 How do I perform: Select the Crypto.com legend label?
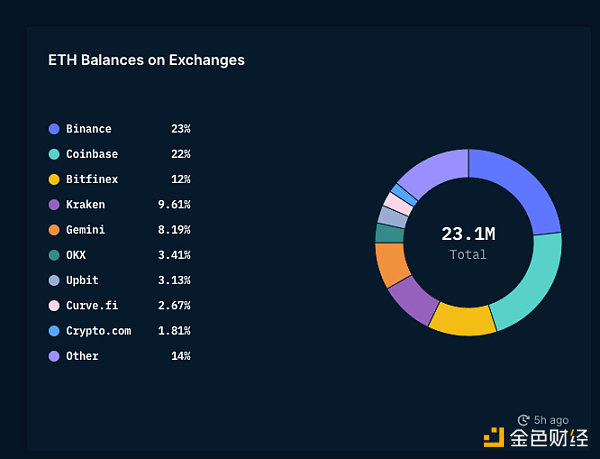coord(98,331)
